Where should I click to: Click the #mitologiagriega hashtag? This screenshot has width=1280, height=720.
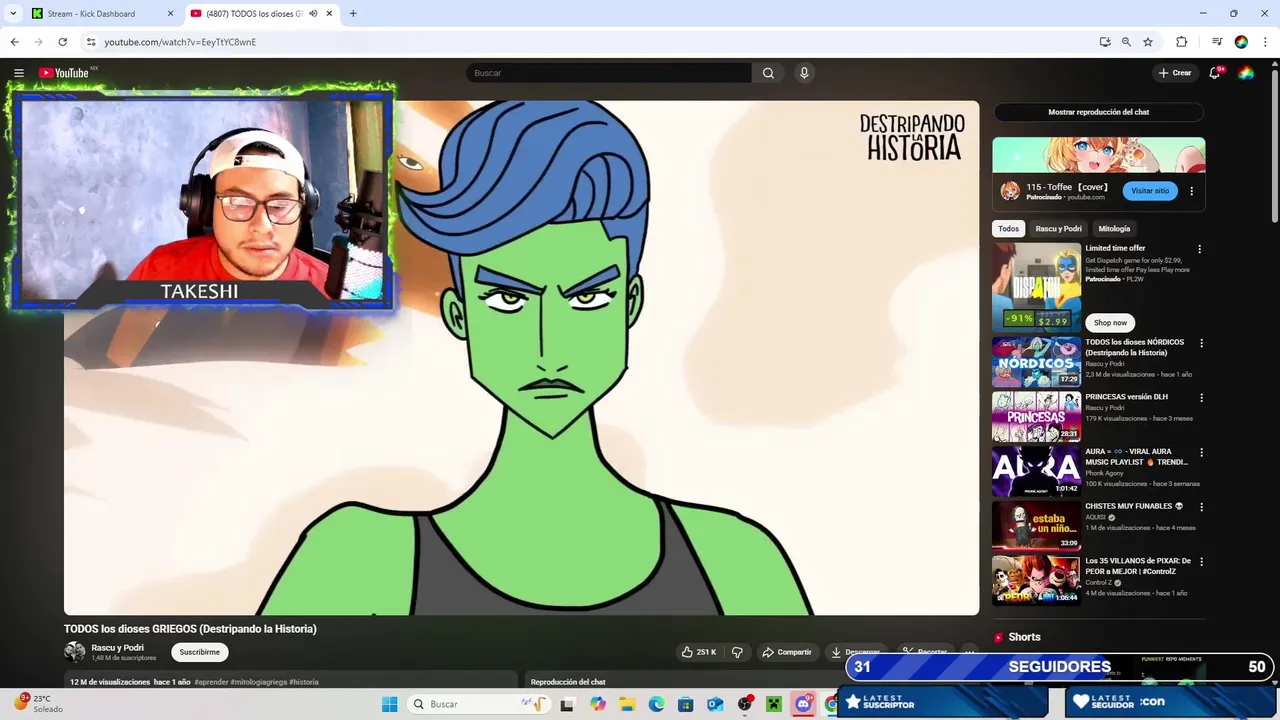coord(258,682)
